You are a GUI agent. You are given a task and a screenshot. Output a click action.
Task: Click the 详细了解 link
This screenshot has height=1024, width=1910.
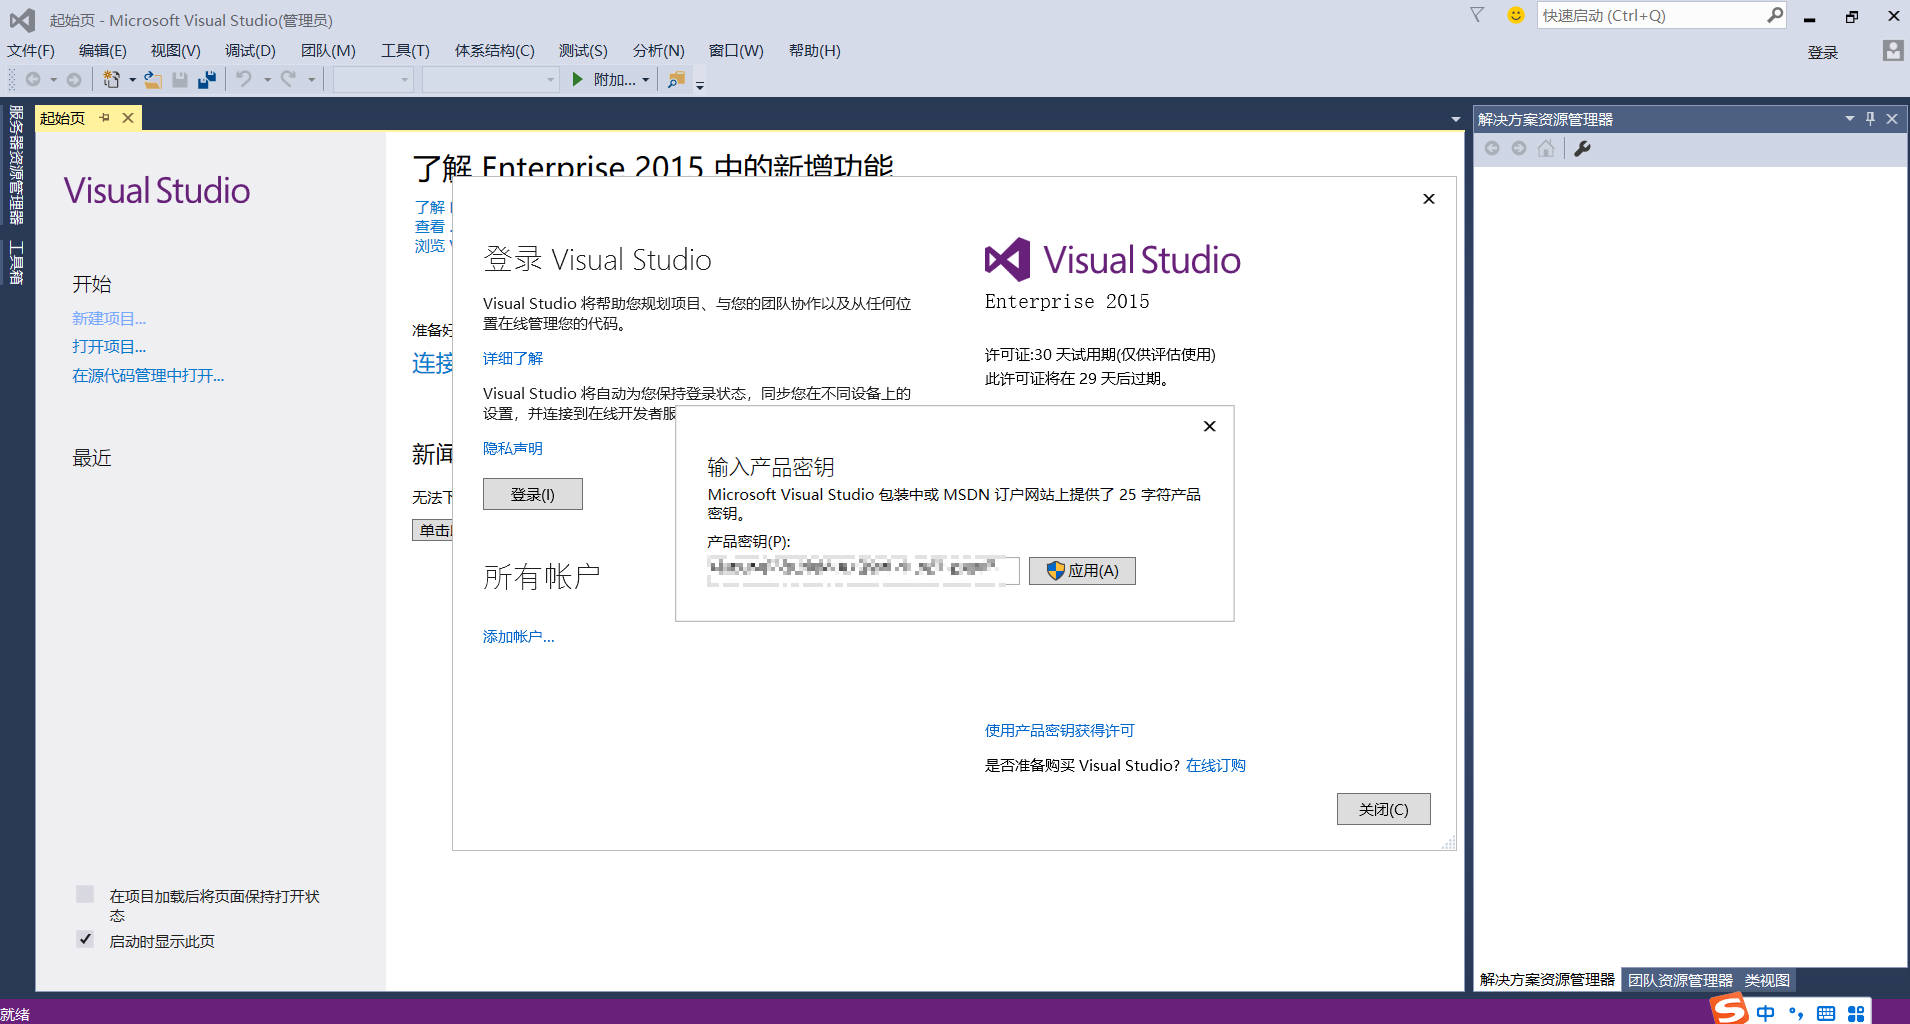(513, 358)
